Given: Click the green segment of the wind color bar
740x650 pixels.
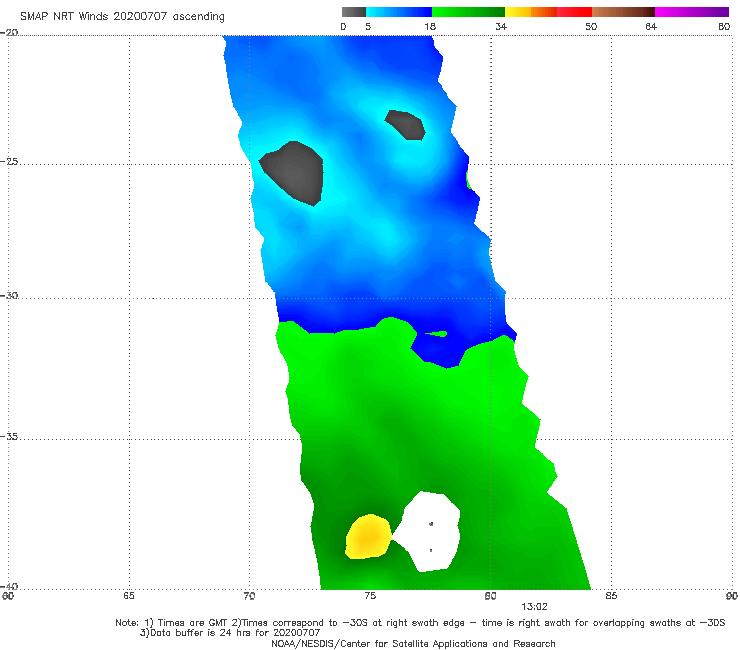Looking at the screenshot, I should (468, 12).
